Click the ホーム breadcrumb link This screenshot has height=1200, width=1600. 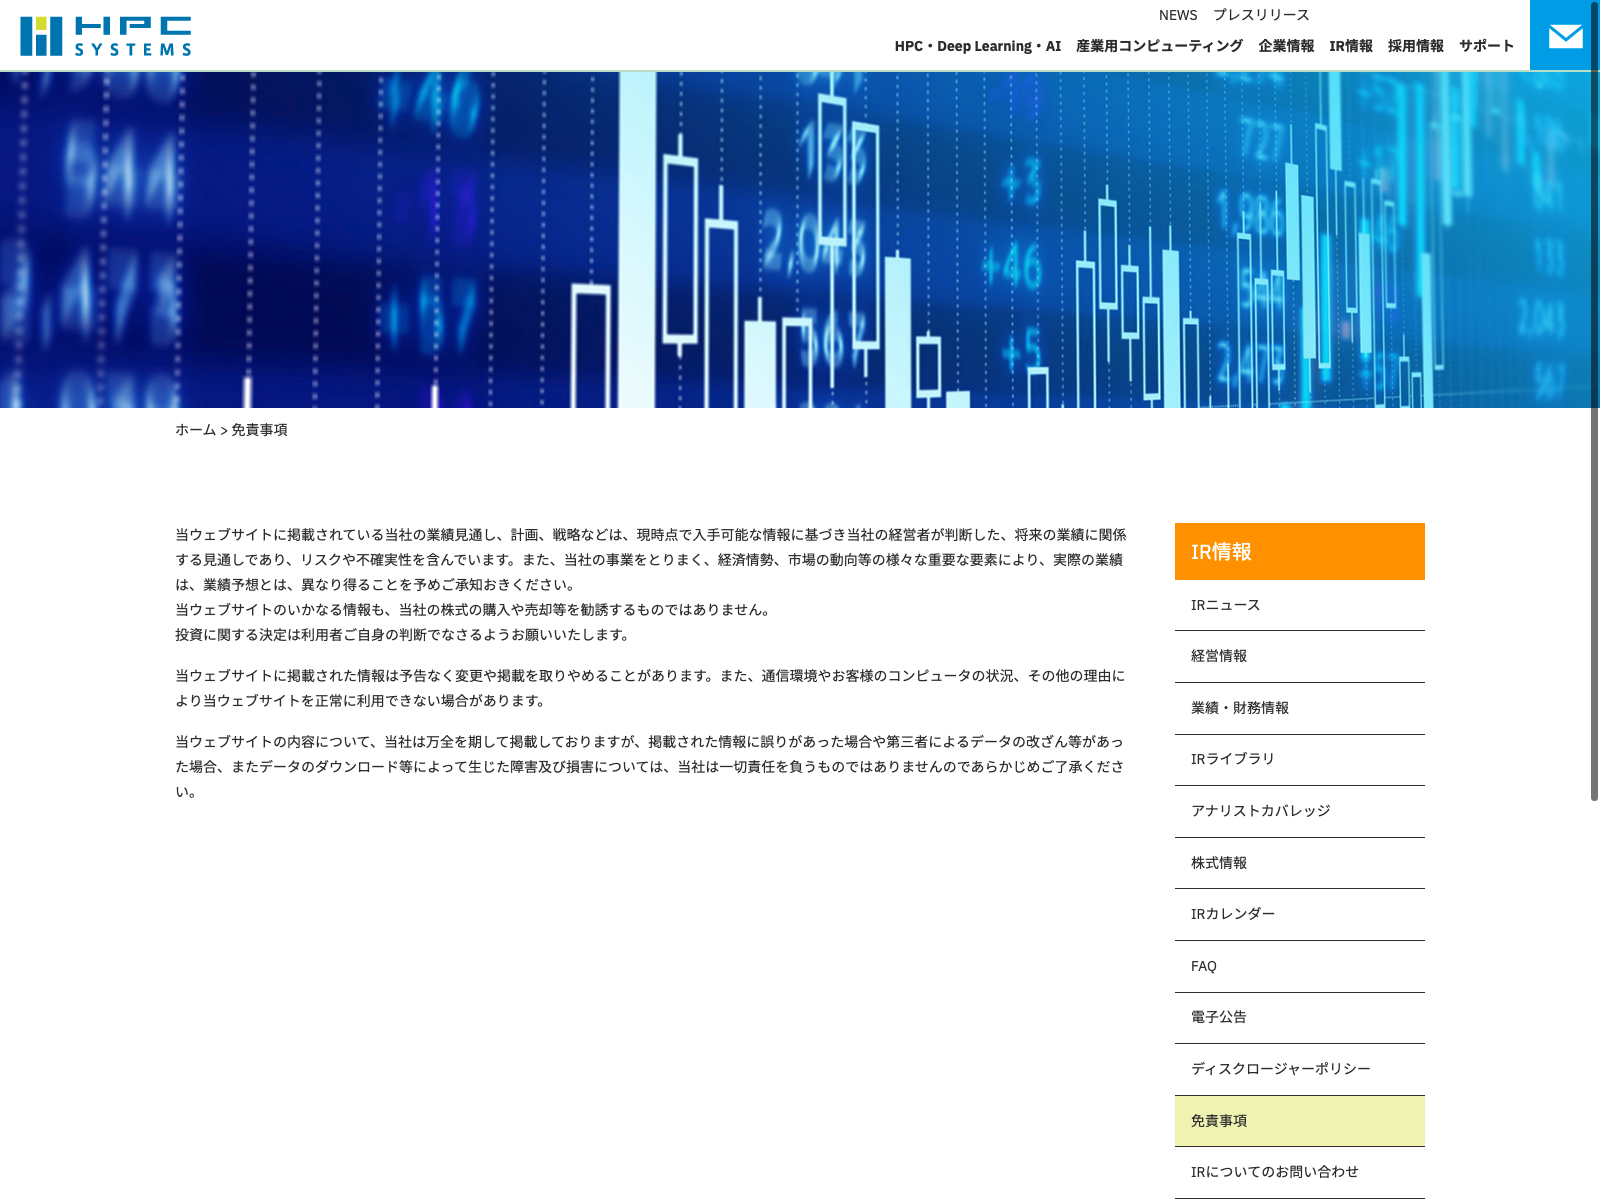tap(195, 430)
